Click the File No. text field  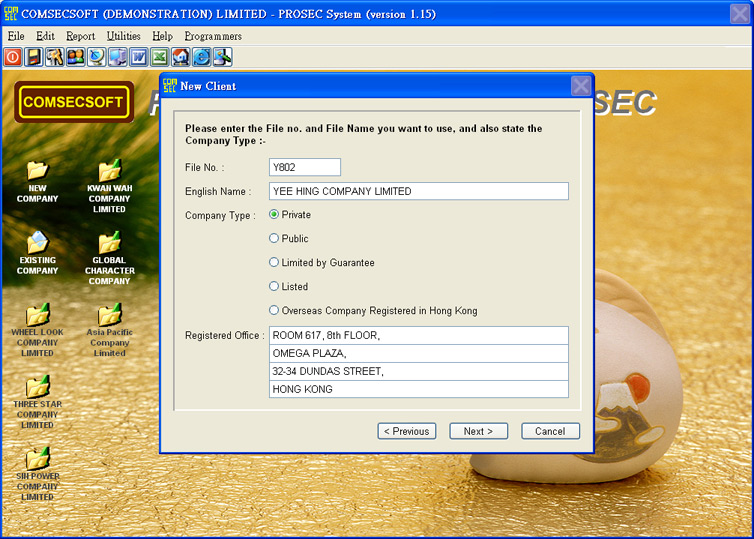(x=305, y=167)
